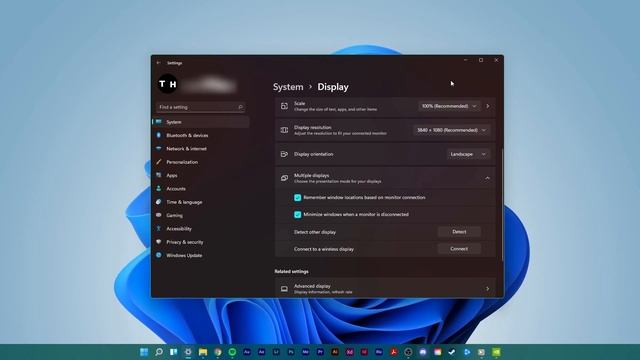This screenshot has height=360, width=640.
Task: Click the user profile avatar TH
Action: coord(167,84)
